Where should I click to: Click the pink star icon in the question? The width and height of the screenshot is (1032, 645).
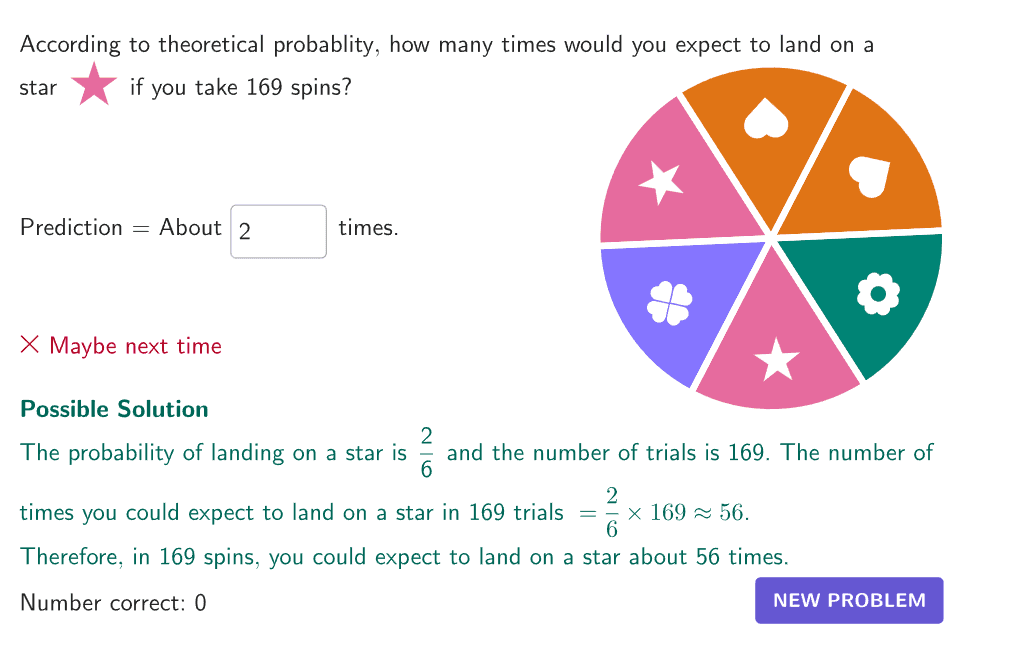click(93, 85)
